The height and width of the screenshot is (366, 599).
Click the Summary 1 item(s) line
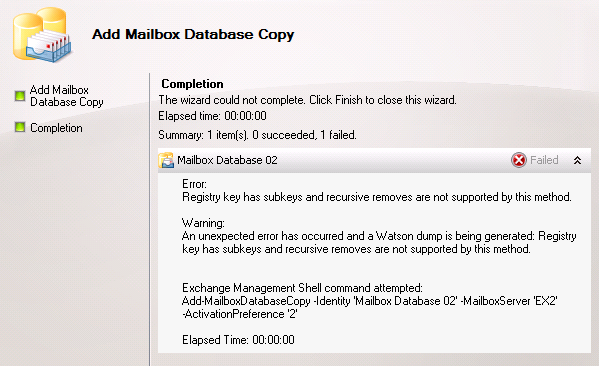(257, 135)
